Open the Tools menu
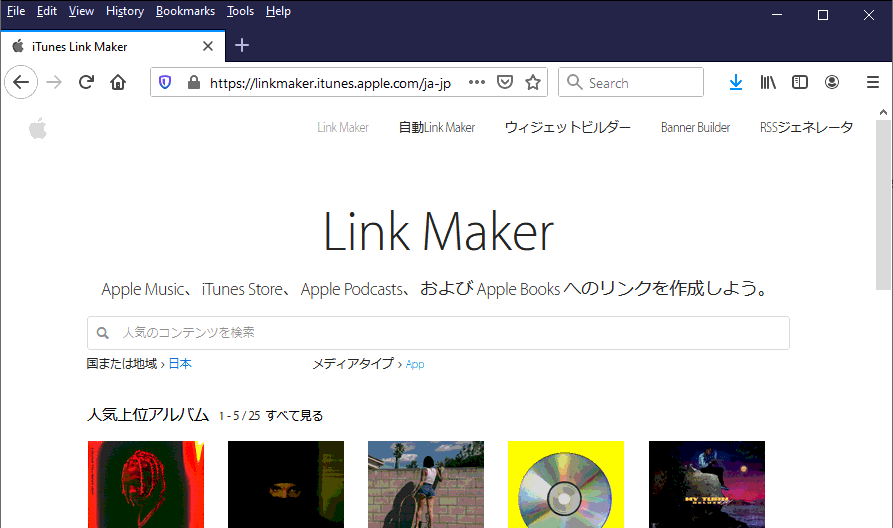This screenshot has height=528, width=893. click(x=240, y=11)
